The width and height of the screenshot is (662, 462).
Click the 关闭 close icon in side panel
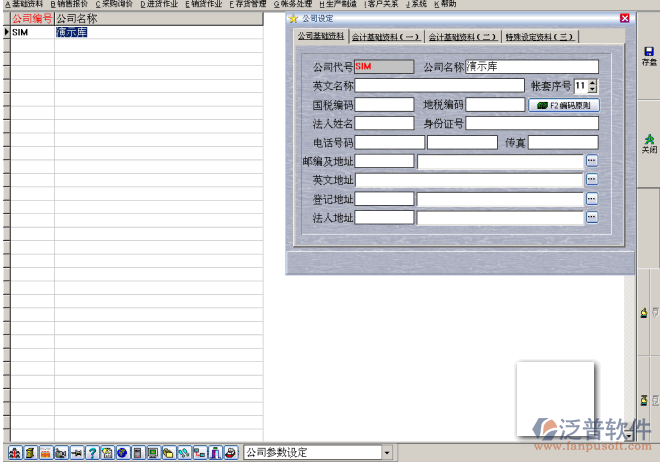pyautogui.click(x=648, y=143)
